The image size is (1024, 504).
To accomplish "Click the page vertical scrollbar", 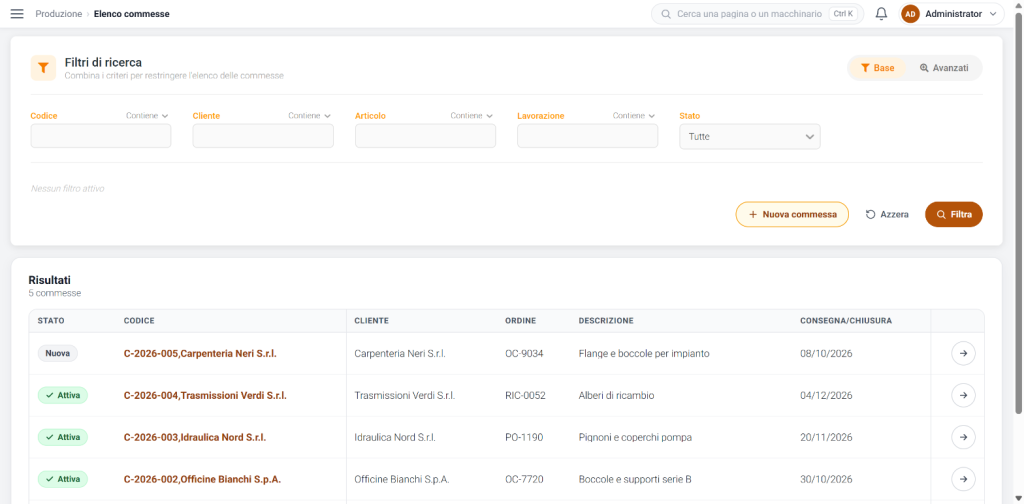I will tap(1019, 212).
